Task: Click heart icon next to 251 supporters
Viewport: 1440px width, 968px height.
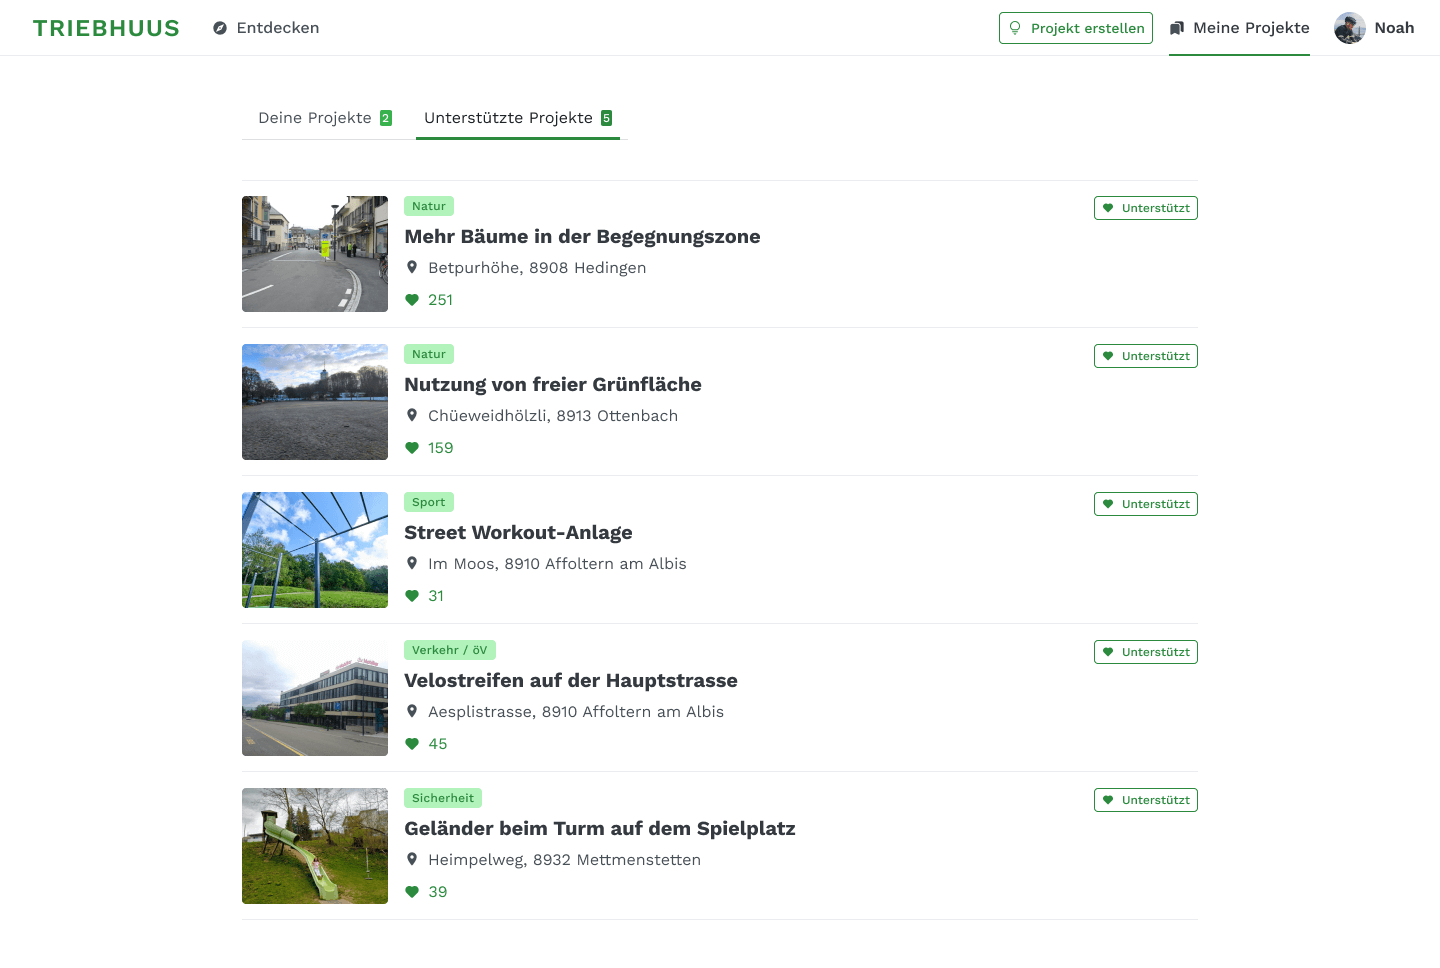Action: pos(412,300)
